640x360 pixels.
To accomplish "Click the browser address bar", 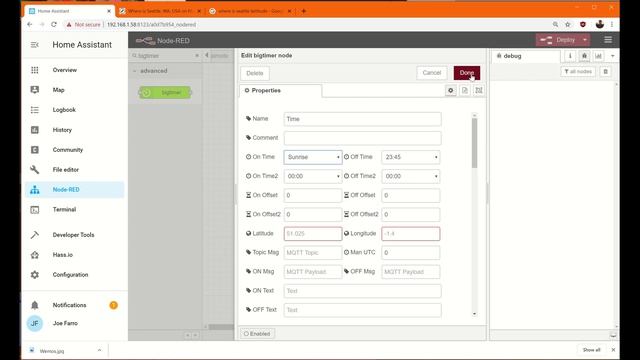I will click(306, 24).
